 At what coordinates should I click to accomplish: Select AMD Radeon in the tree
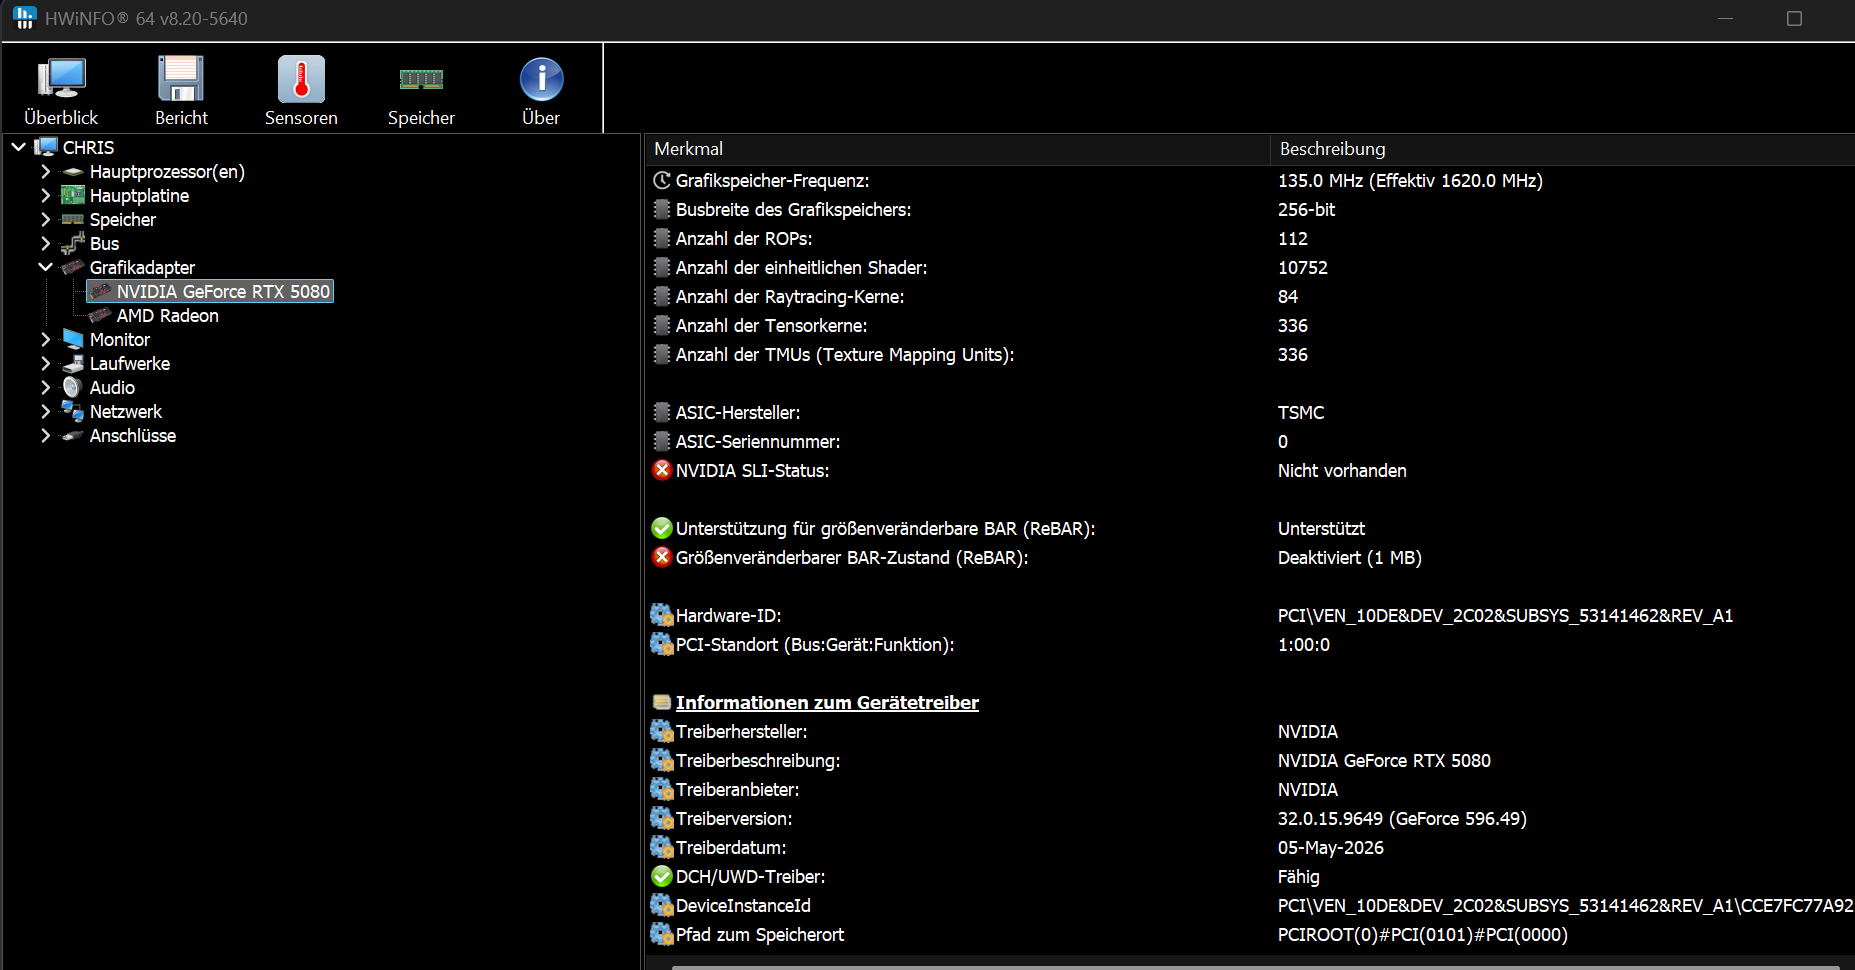(167, 315)
